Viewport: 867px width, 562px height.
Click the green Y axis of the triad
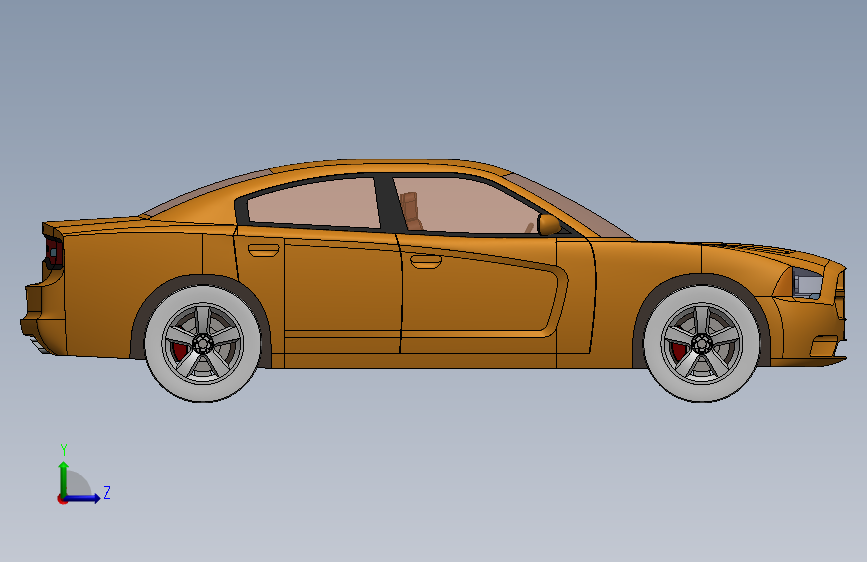(x=64, y=478)
